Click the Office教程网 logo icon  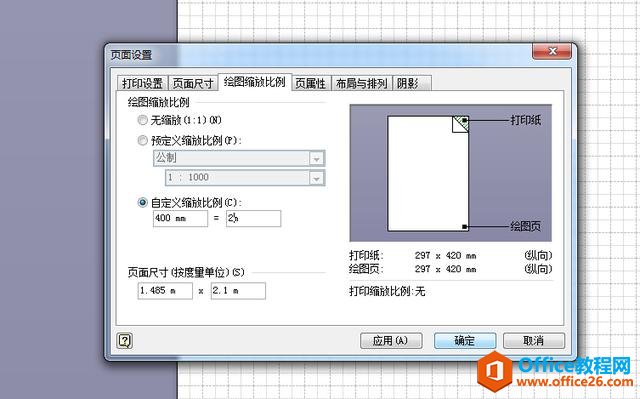(x=495, y=372)
